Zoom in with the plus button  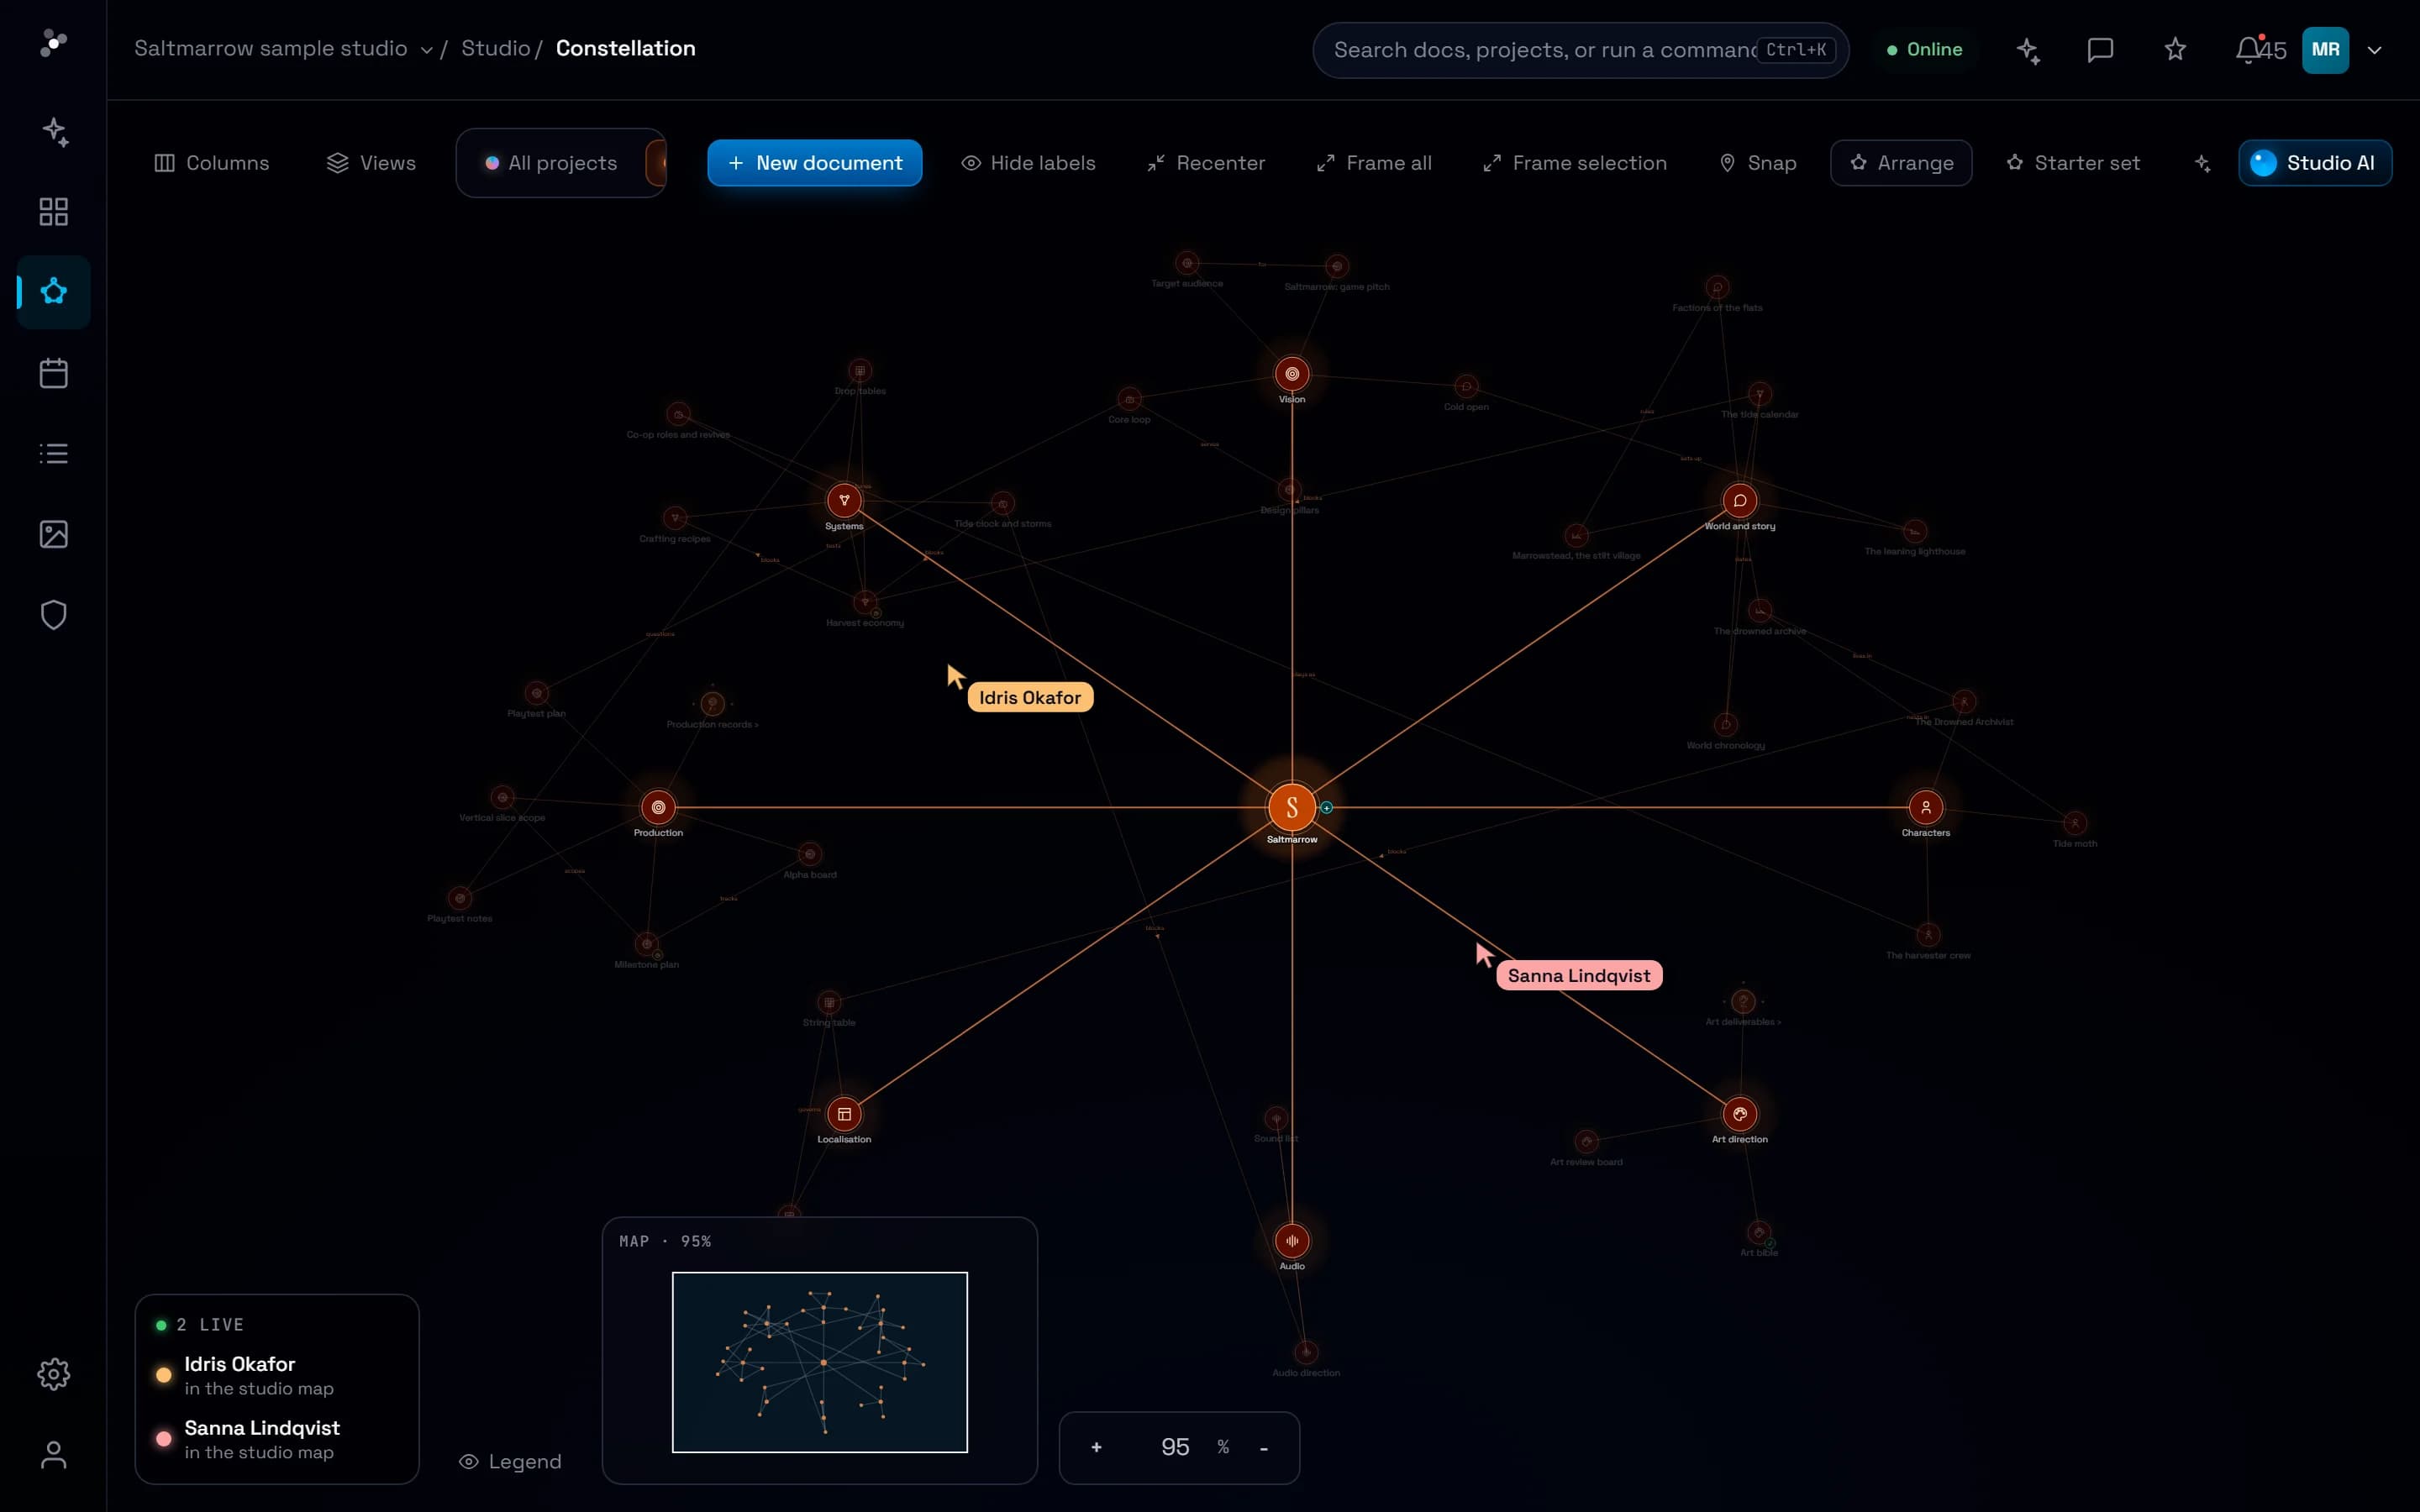coord(1096,1447)
